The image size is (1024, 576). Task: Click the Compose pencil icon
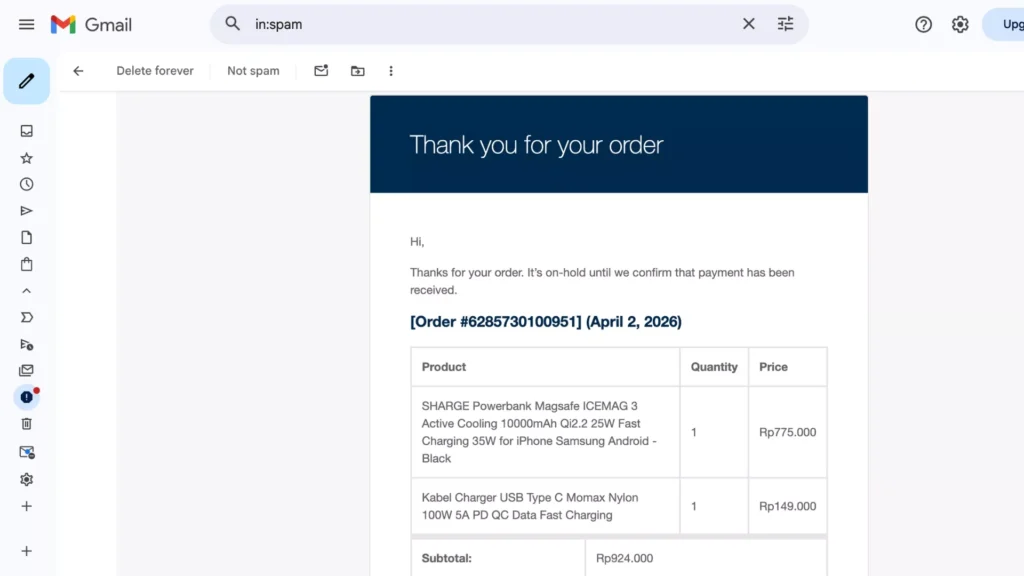coord(26,80)
